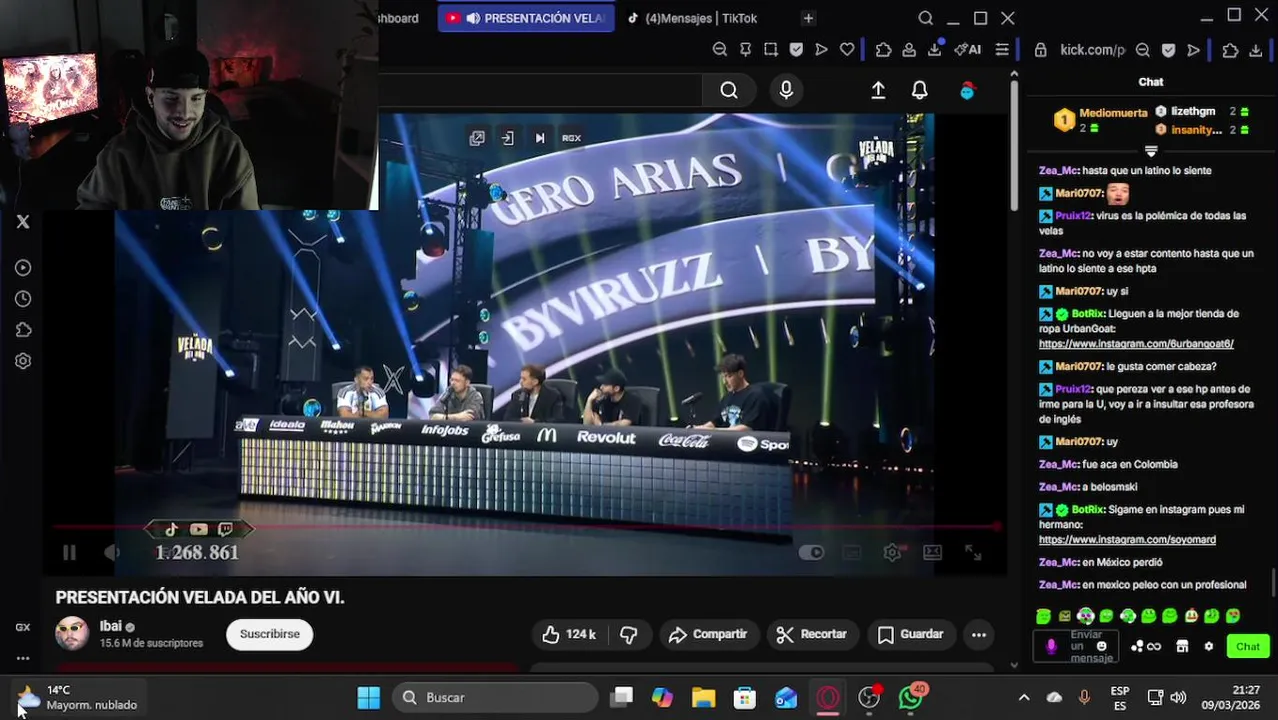Open urbangoat6 Instagram link in chat
1278x720 pixels.
click(x=1136, y=344)
